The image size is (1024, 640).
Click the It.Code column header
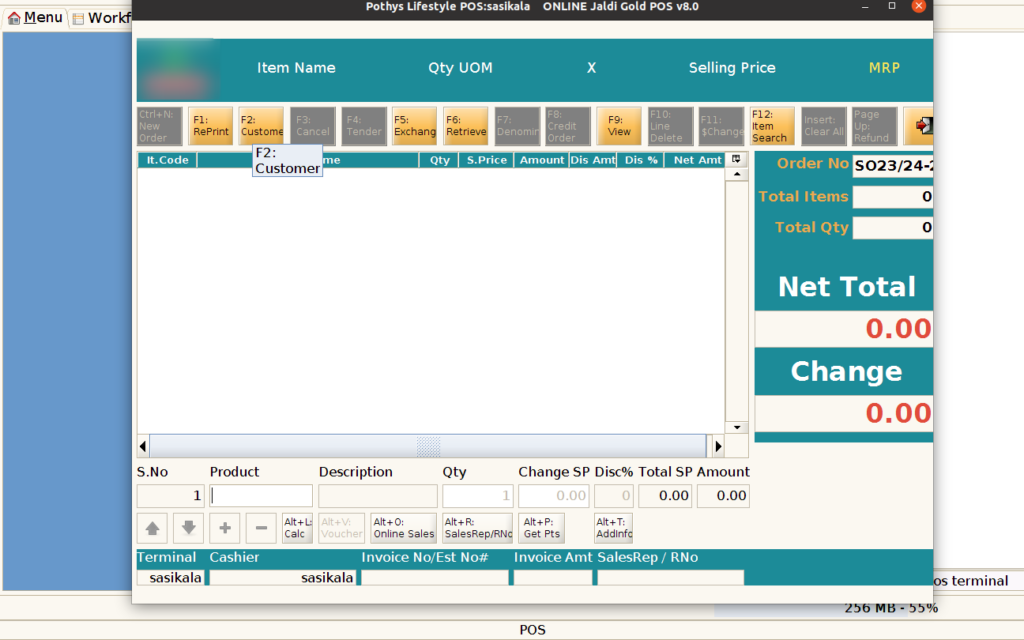pos(167,160)
